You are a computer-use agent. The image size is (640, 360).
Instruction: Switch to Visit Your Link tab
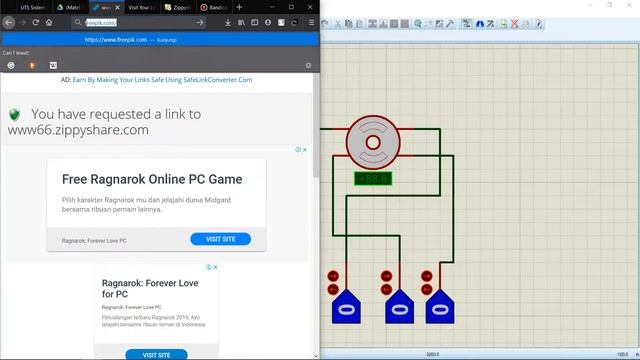(141, 7)
